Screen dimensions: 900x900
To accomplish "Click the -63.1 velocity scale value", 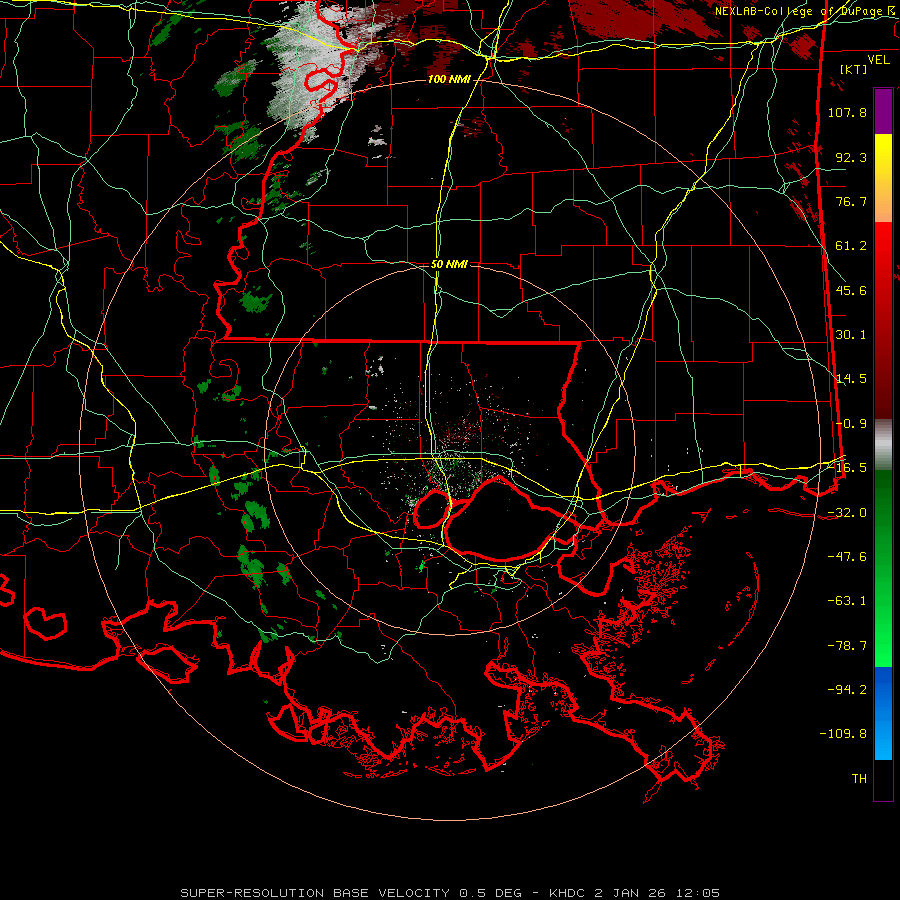I will tap(847, 601).
